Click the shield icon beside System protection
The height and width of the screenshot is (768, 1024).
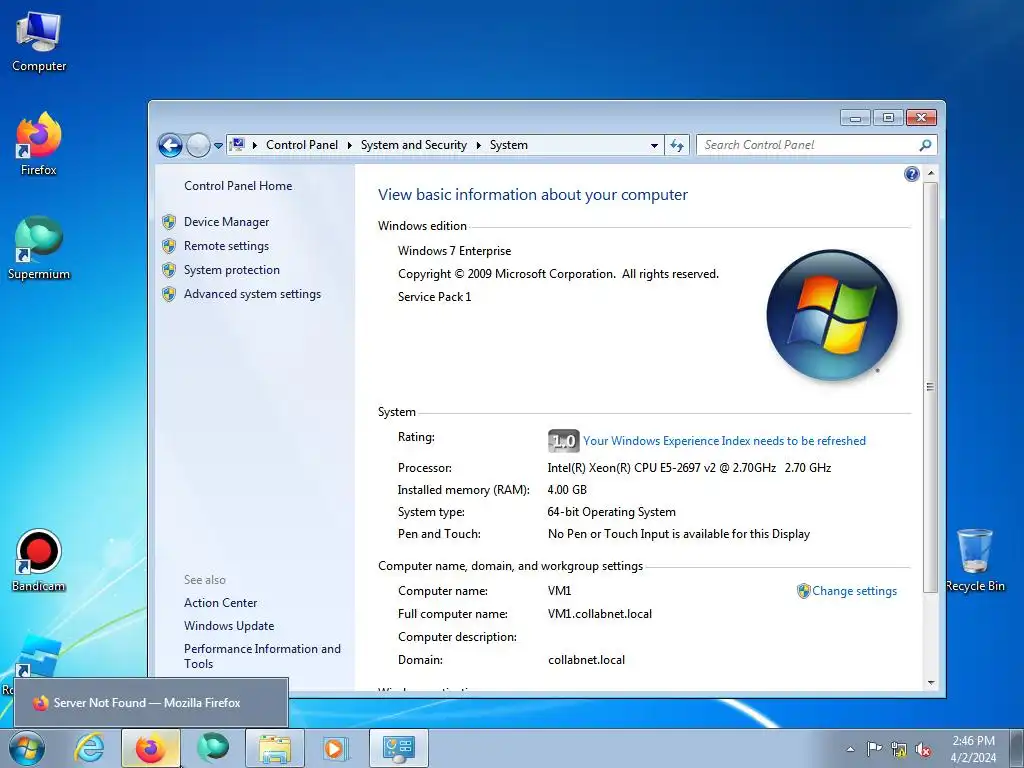[169, 270]
